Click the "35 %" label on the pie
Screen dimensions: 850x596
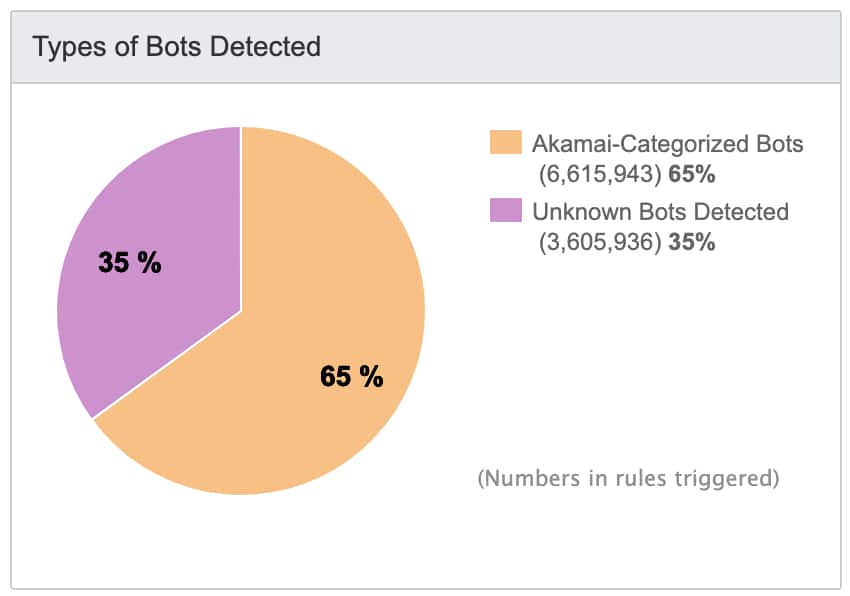click(129, 263)
